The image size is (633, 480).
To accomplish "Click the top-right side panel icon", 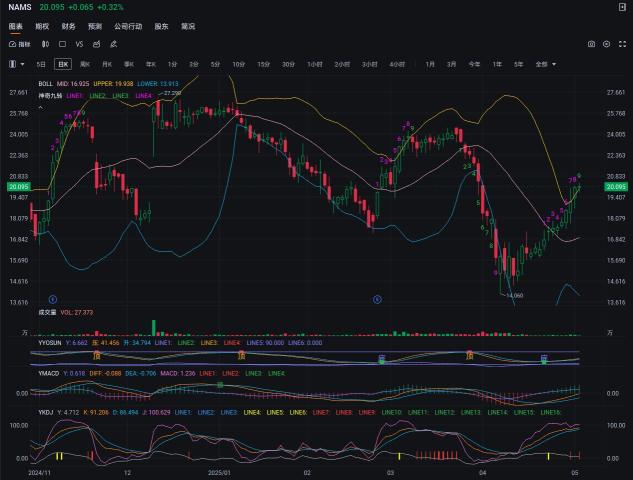I will 622,7.
